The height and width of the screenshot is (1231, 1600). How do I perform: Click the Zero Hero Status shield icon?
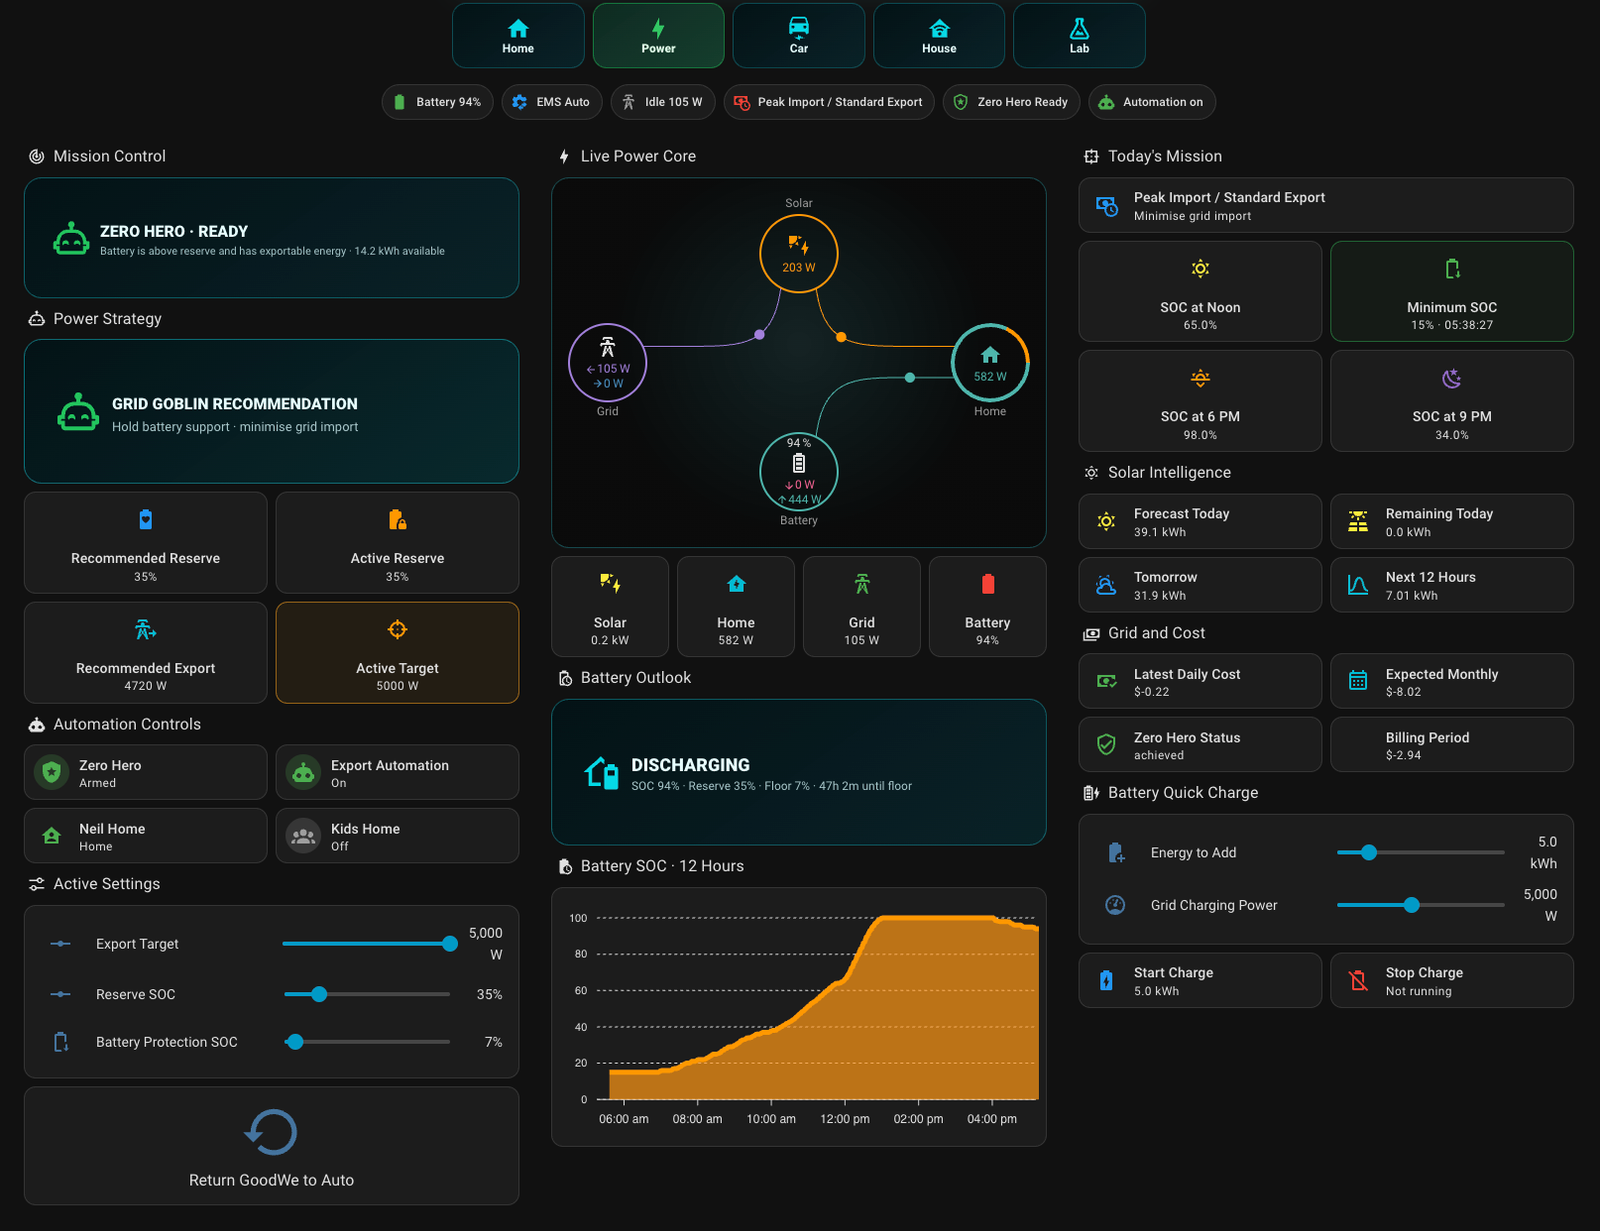coord(1106,745)
